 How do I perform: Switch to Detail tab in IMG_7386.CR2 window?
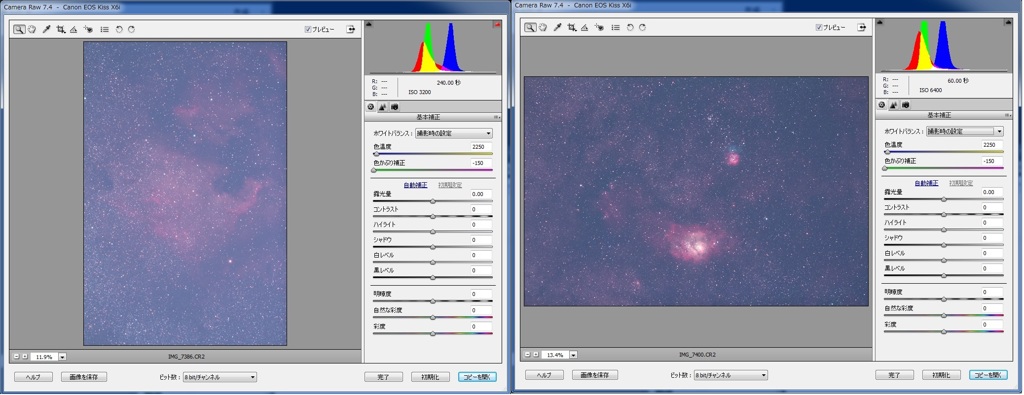(x=383, y=106)
